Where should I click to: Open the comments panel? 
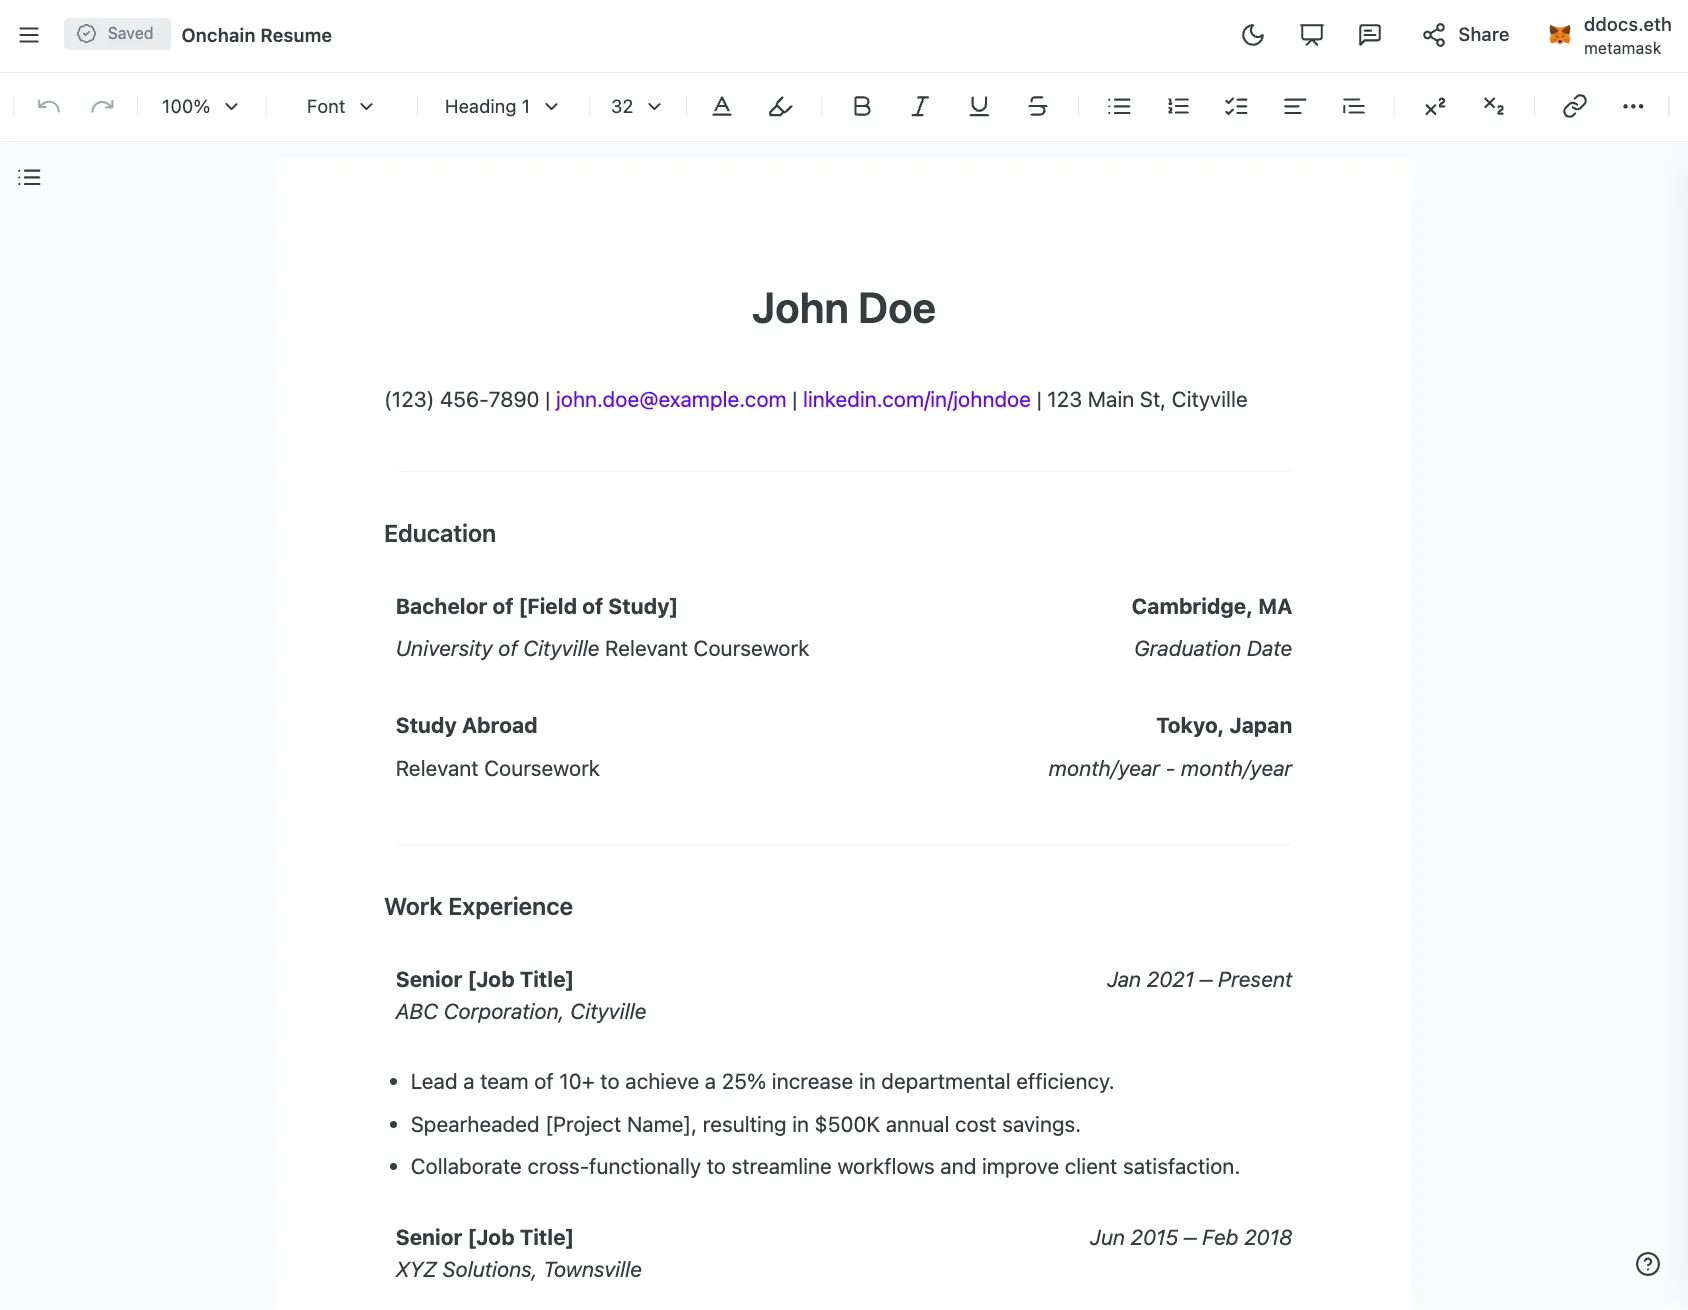point(1369,35)
